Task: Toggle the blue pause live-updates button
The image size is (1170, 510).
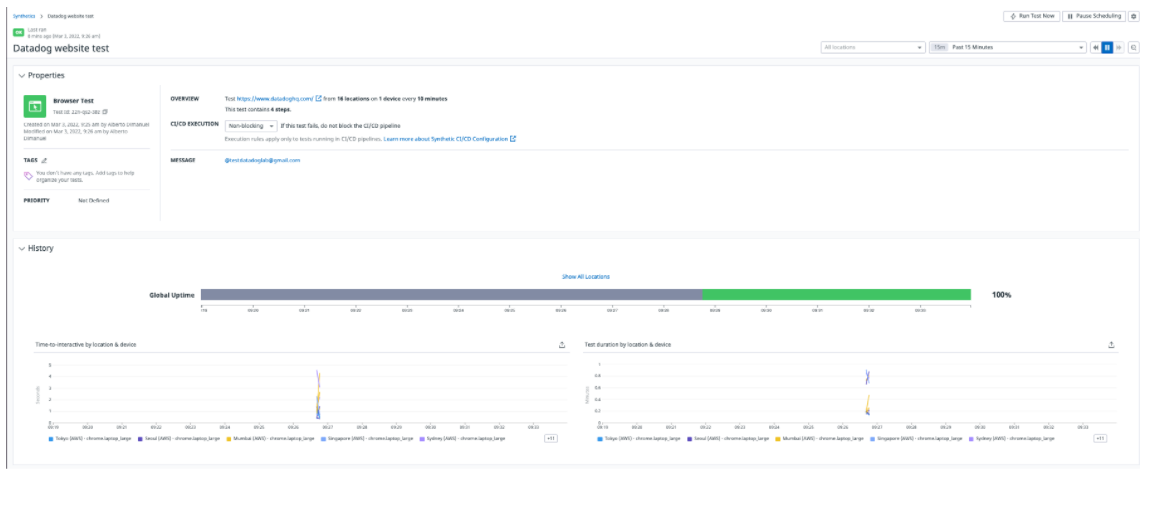Action: [1107, 47]
